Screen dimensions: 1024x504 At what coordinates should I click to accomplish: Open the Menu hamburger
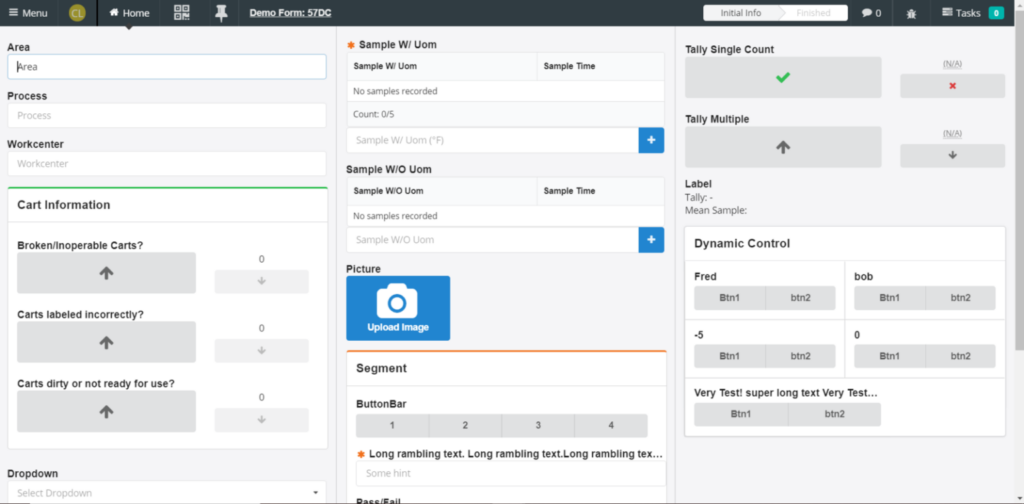(27, 13)
